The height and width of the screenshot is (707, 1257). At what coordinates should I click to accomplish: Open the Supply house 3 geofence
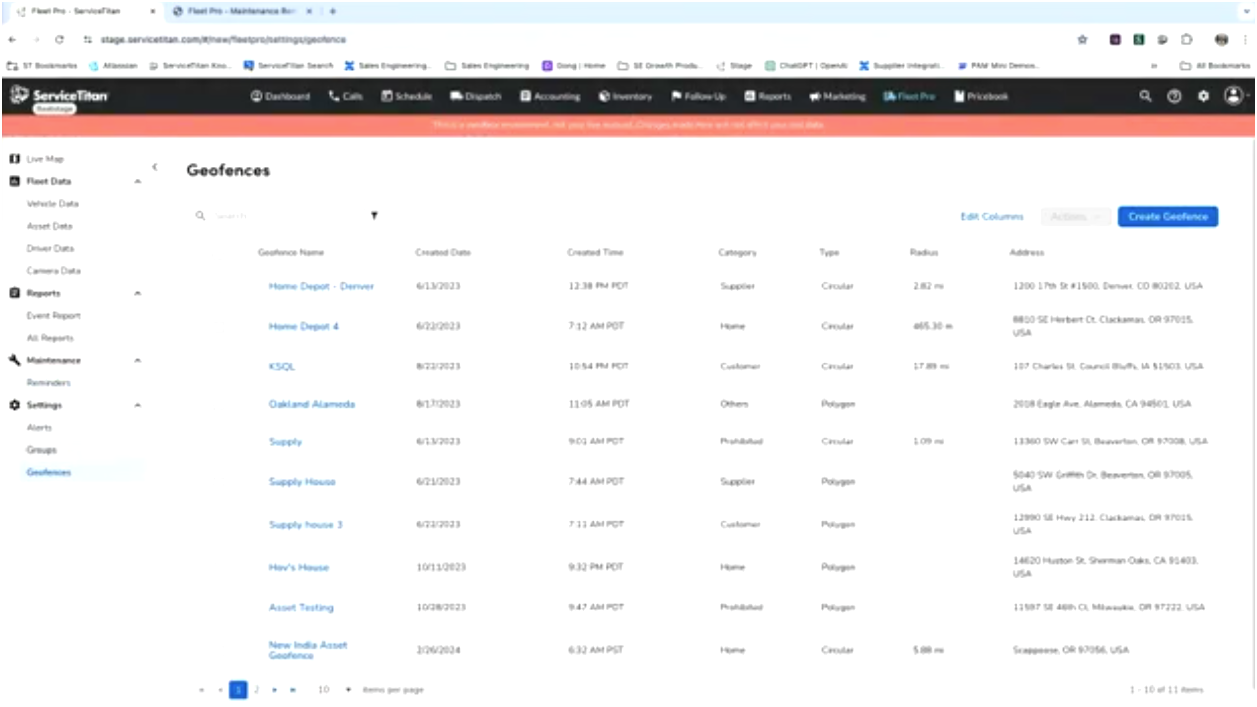(x=306, y=525)
